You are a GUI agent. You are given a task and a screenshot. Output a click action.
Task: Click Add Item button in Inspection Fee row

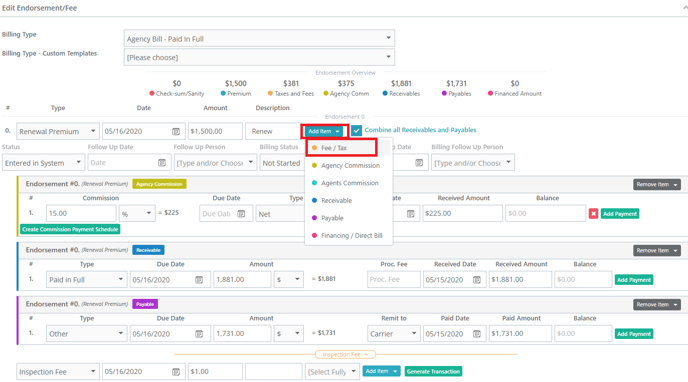point(381,371)
